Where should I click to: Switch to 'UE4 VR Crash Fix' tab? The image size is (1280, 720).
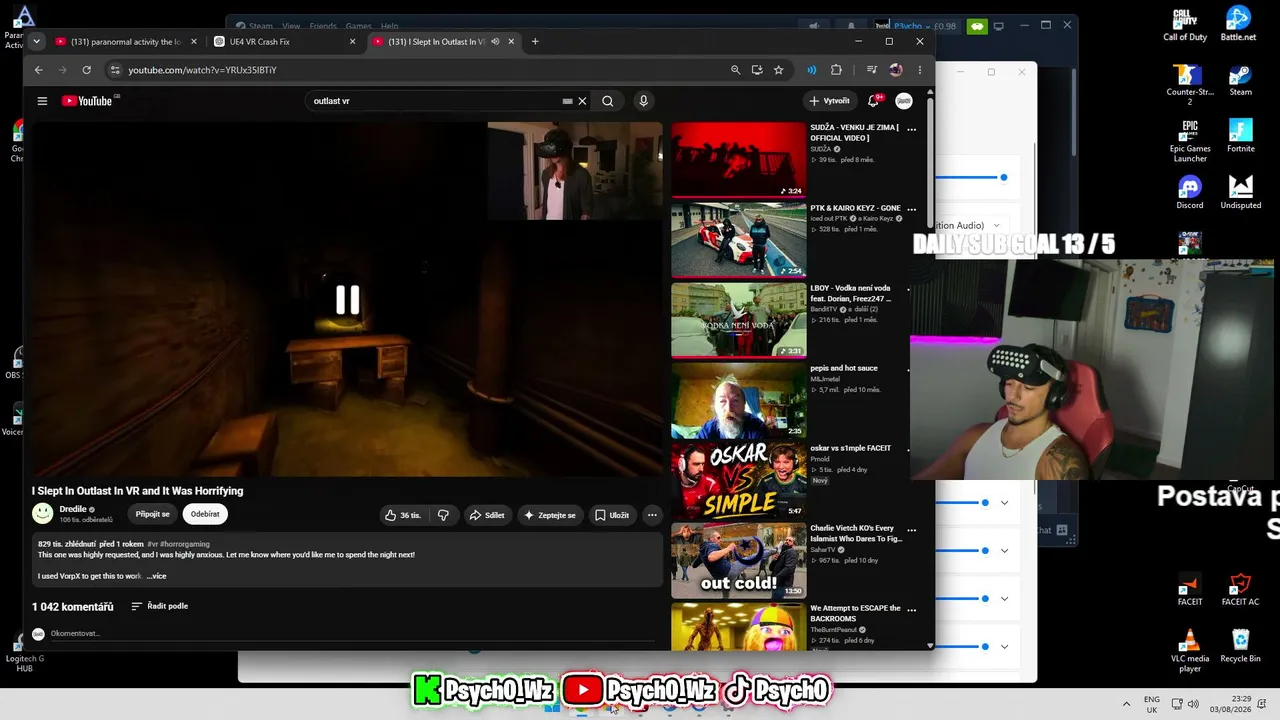coord(285,41)
